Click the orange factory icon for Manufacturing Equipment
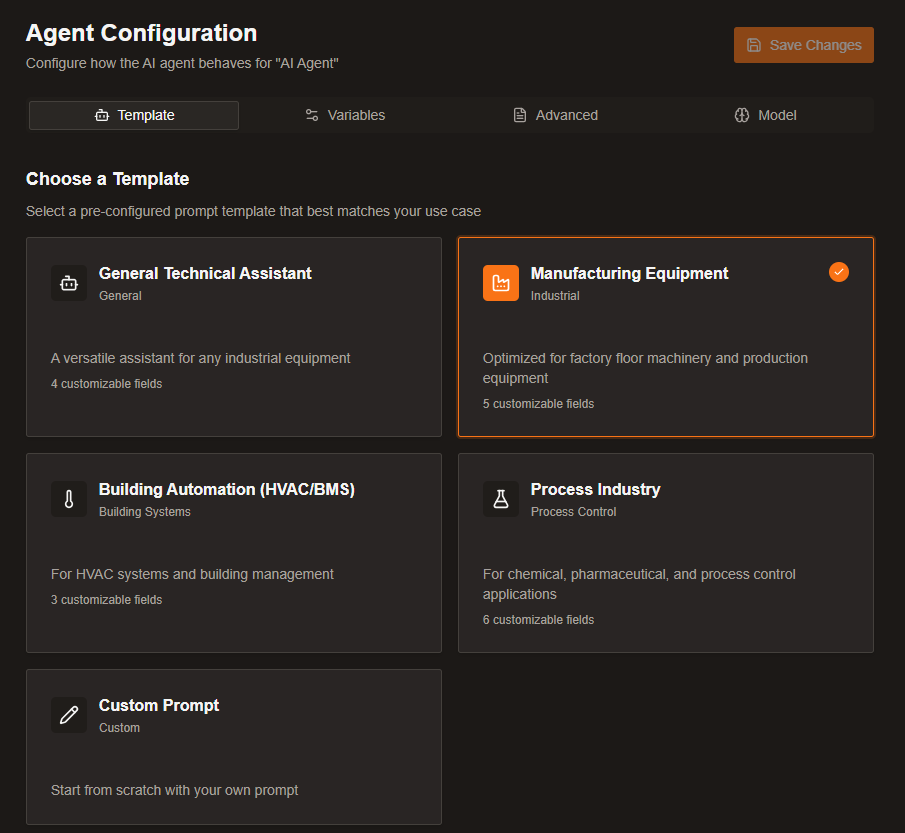This screenshot has height=833, width=905. point(501,283)
